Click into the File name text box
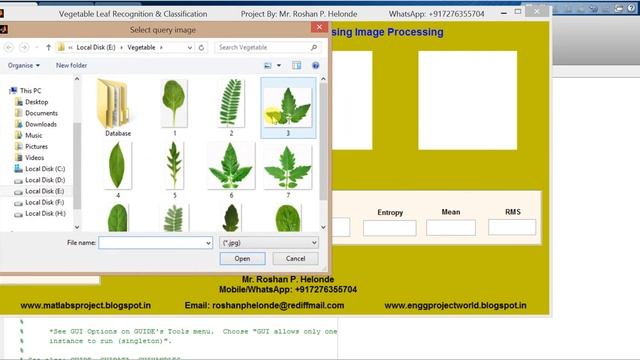The width and height of the screenshot is (640, 360). 152,243
